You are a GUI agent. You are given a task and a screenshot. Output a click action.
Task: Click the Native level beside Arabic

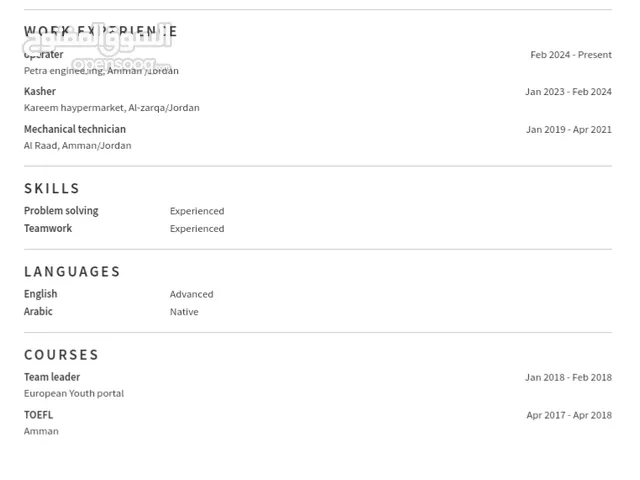click(x=184, y=312)
